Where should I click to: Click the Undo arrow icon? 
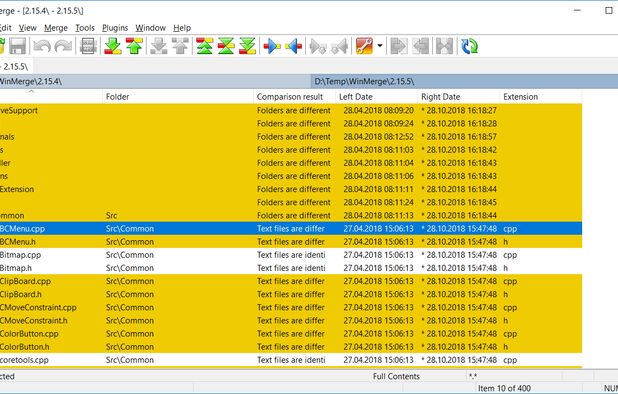(42, 46)
